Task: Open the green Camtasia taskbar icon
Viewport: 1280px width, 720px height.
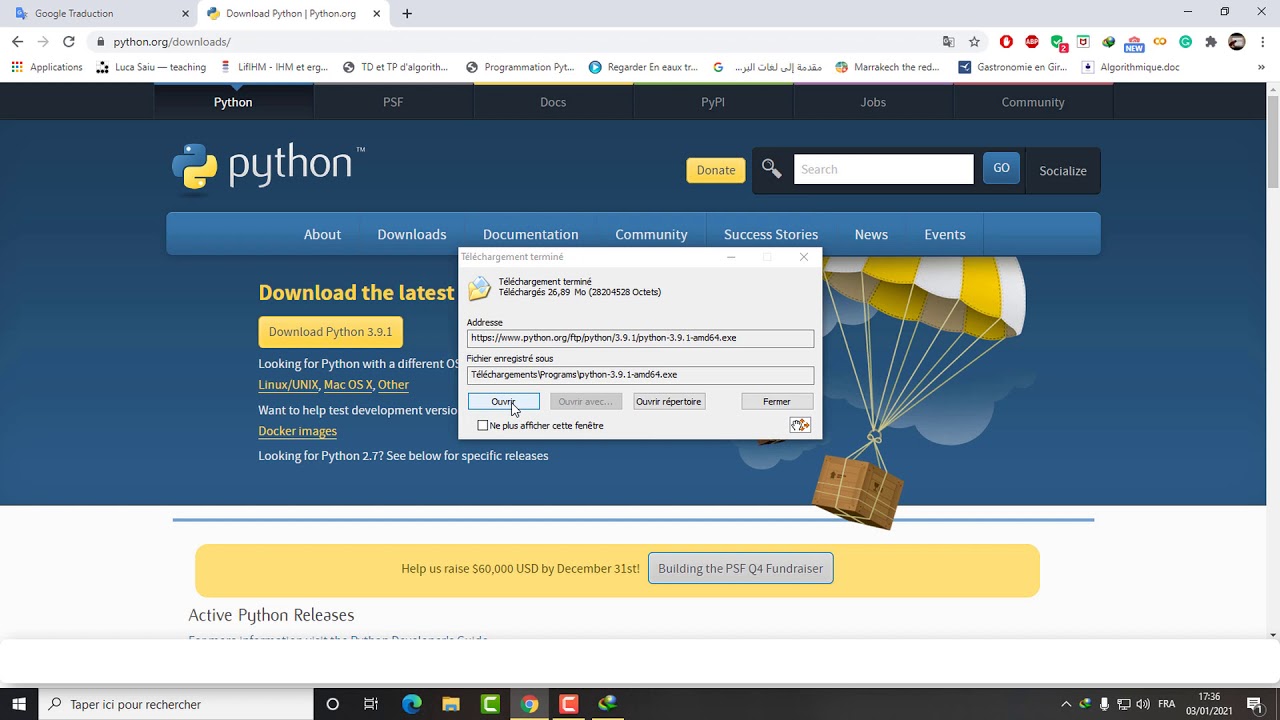Action: tap(490, 704)
